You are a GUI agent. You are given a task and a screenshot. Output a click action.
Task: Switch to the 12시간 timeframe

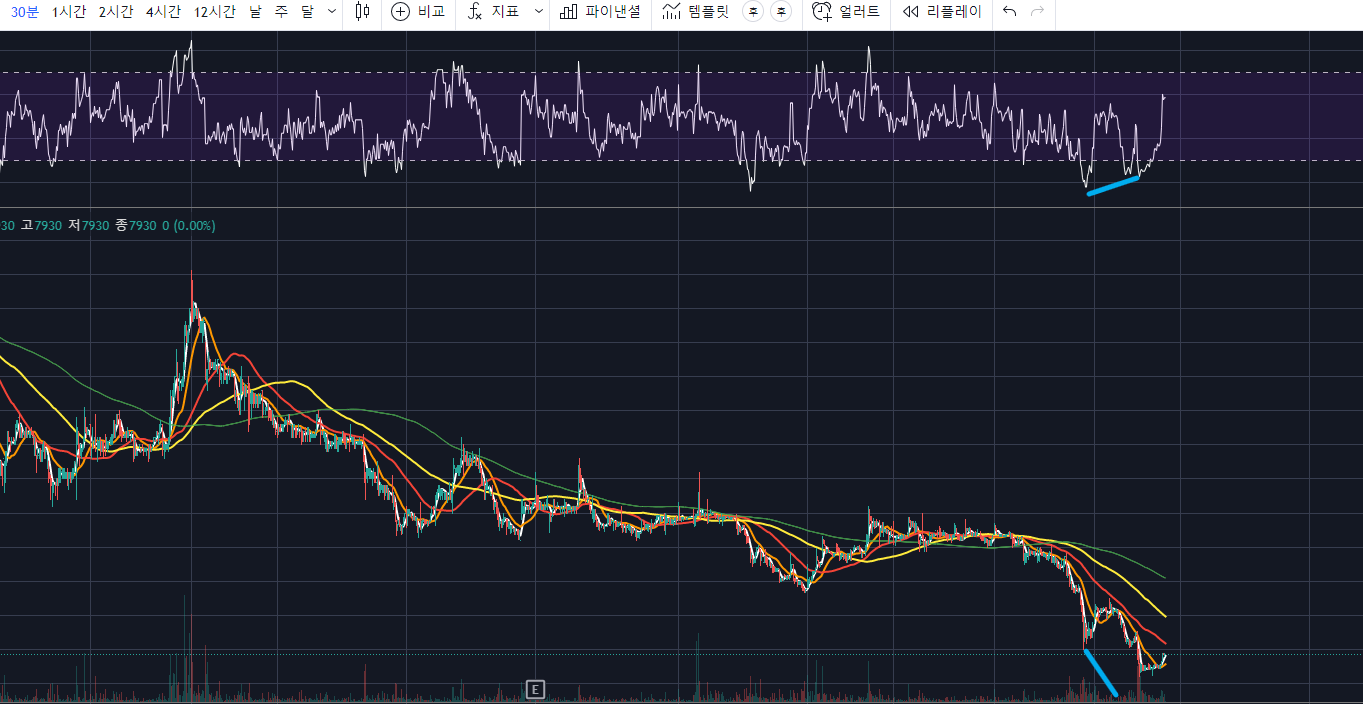(x=215, y=12)
